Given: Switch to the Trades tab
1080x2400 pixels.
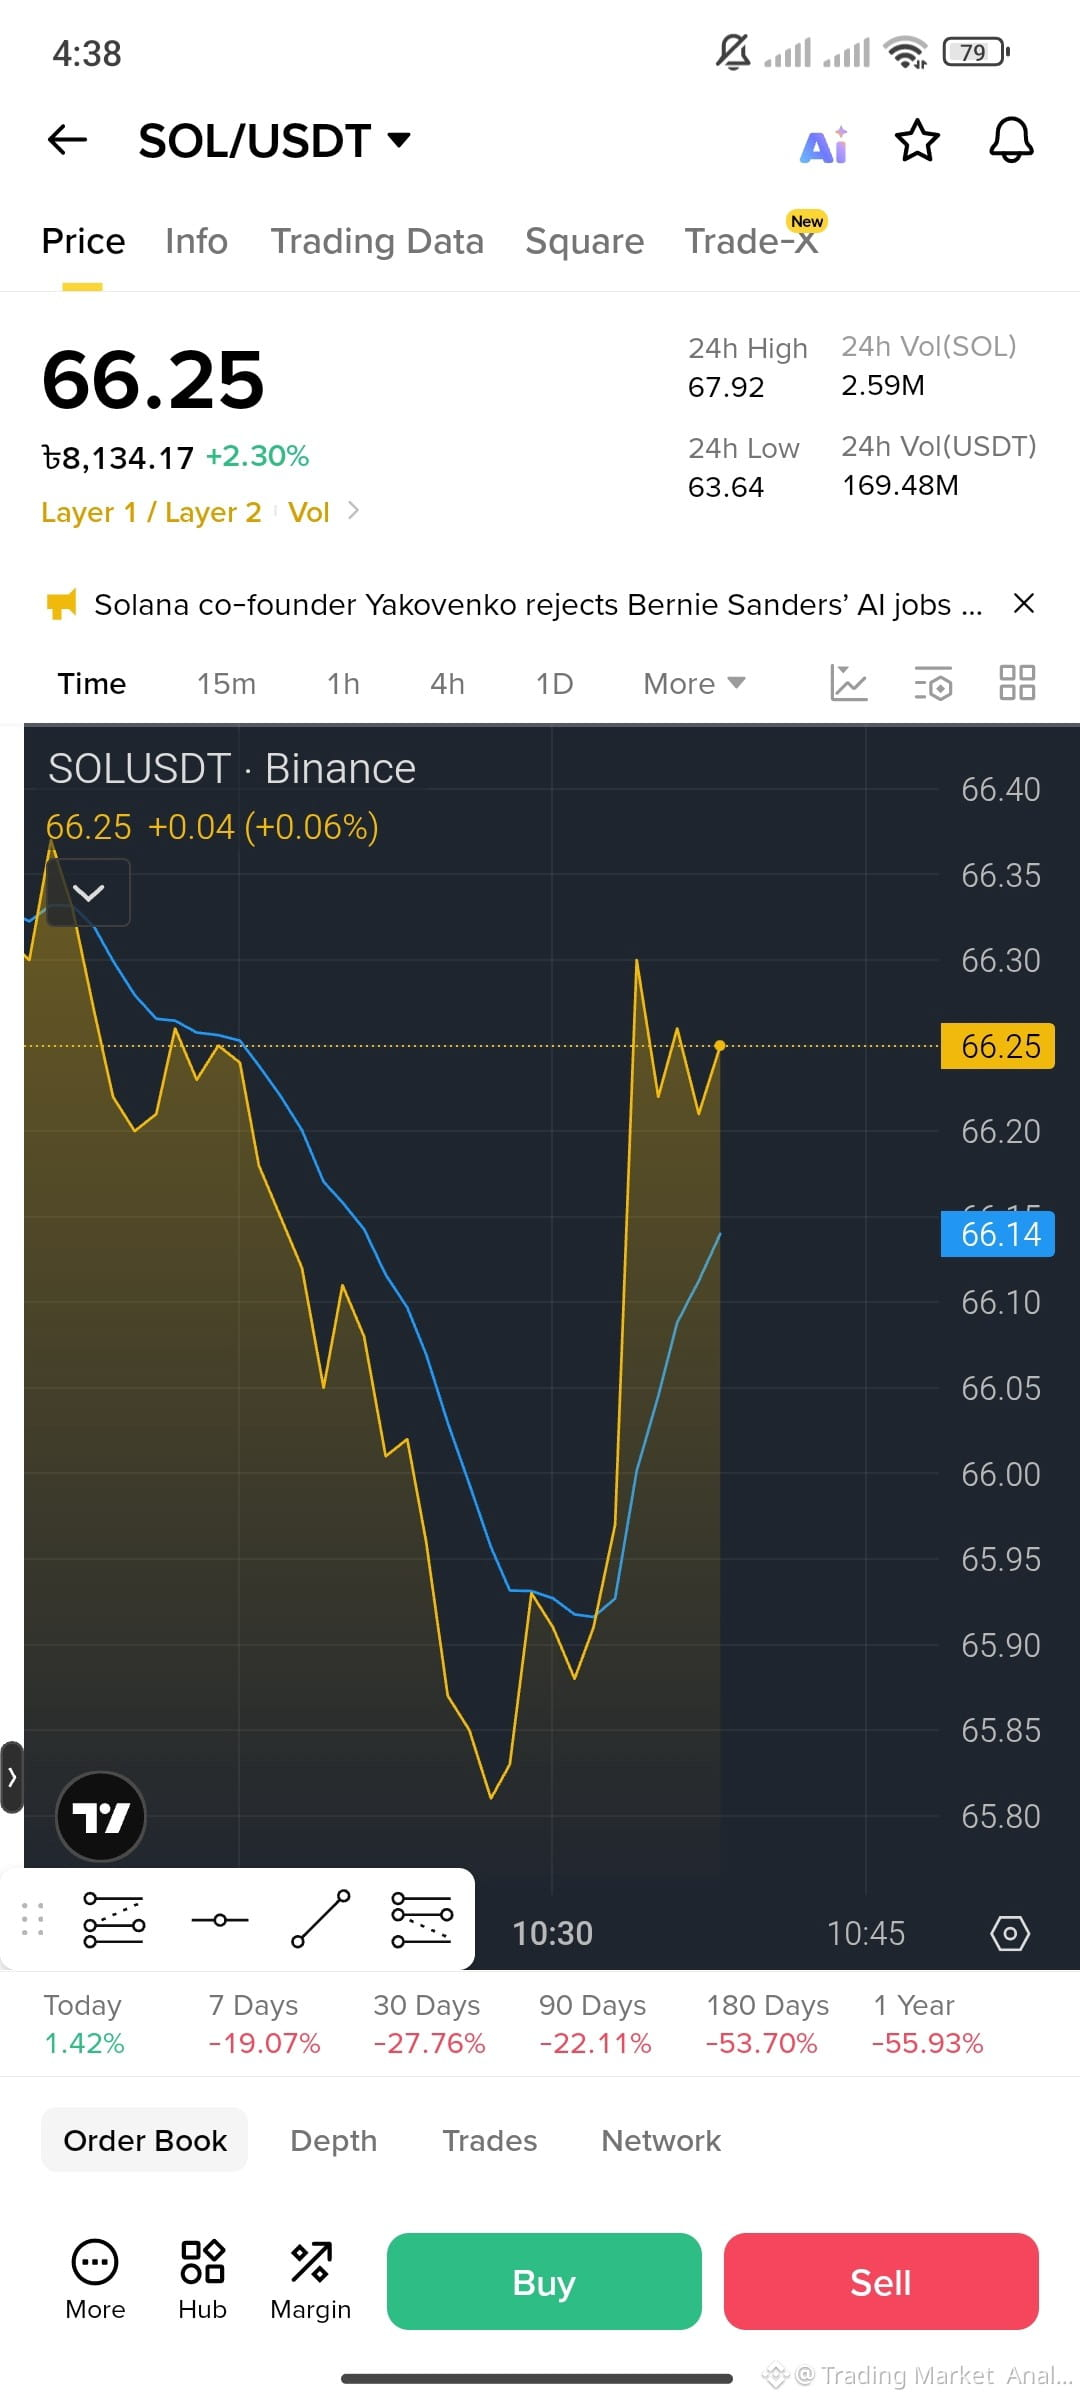Looking at the screenshot, I should point(489,2140).
